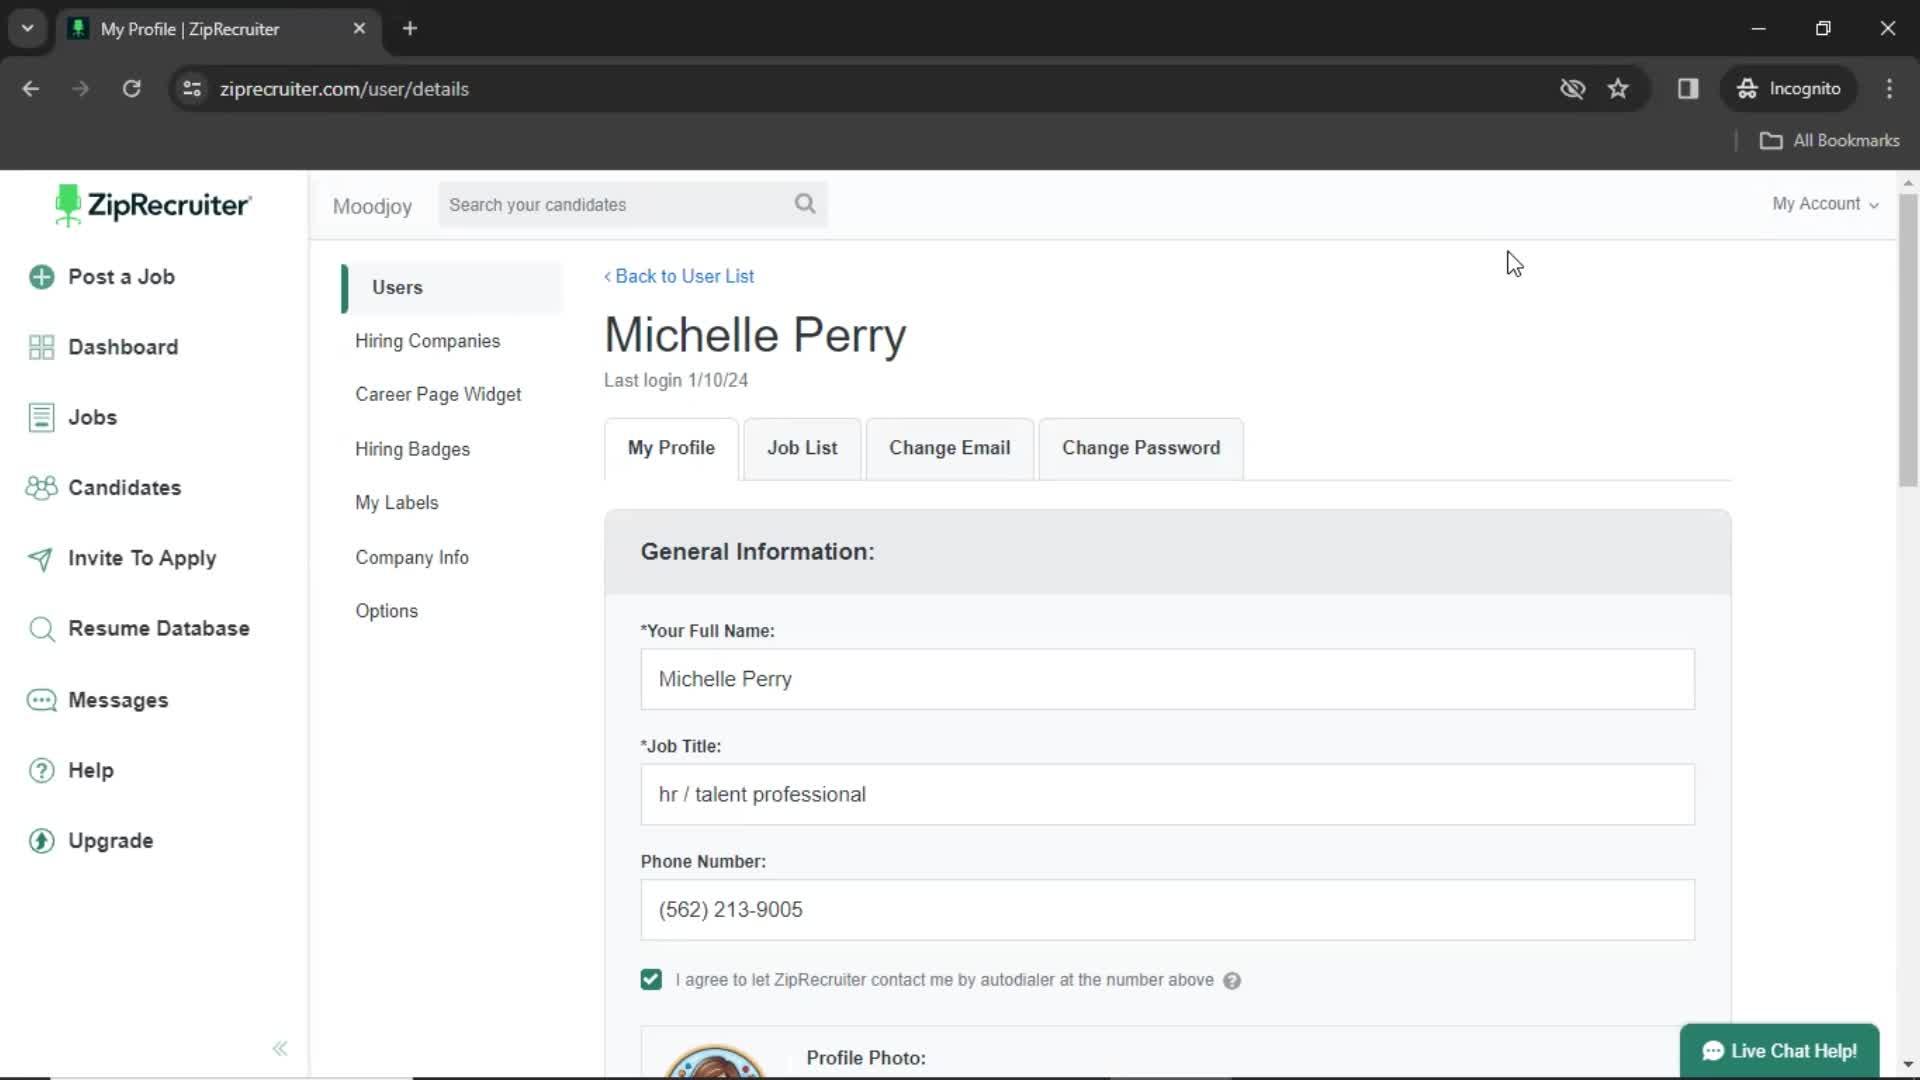Expand the My Account dropdown menu
Screen dimensions: 1920x1080
[1825, 203]
